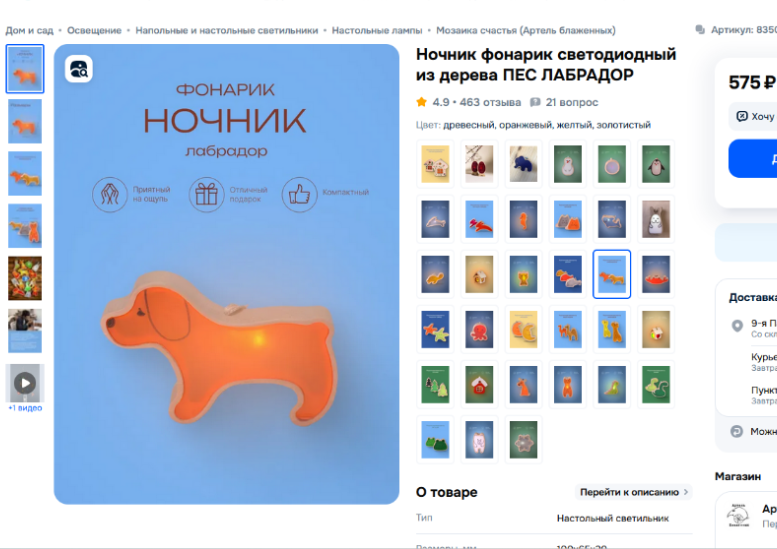Select the penguin variant thumbnail
This screenshot has height=549, width=777.
tap(656, 164)
